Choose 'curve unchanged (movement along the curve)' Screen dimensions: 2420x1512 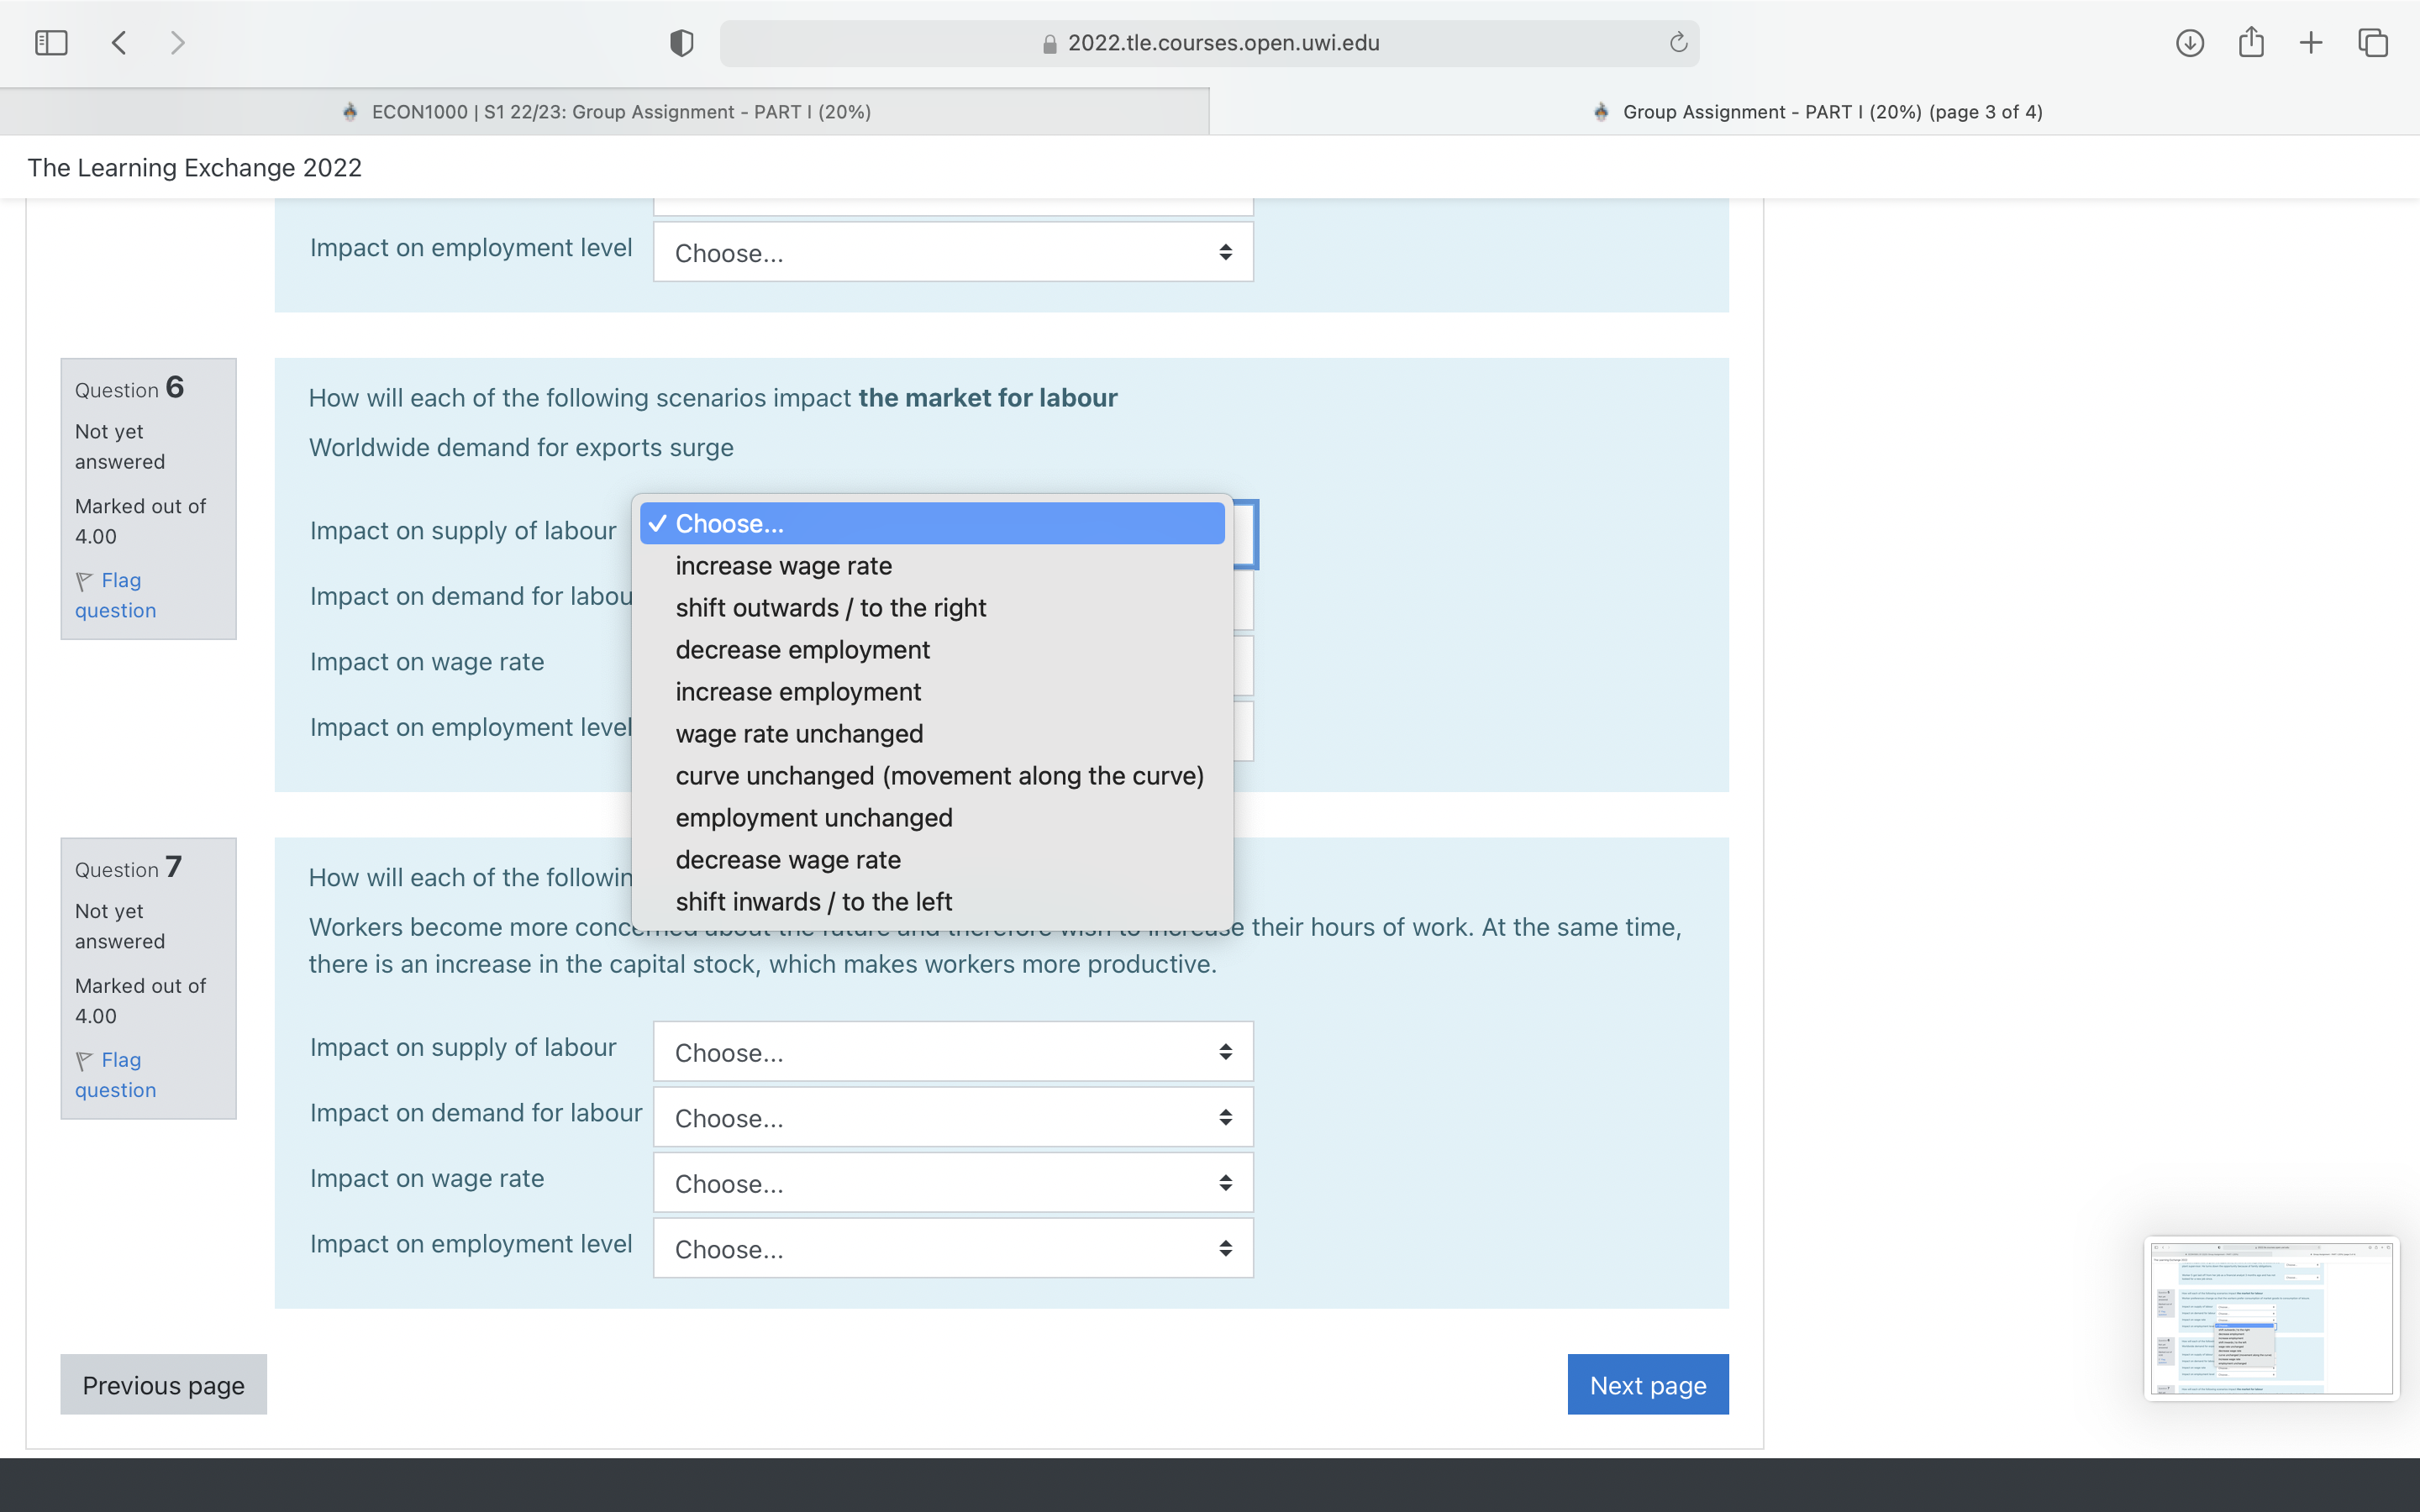(x=939, y=776)
